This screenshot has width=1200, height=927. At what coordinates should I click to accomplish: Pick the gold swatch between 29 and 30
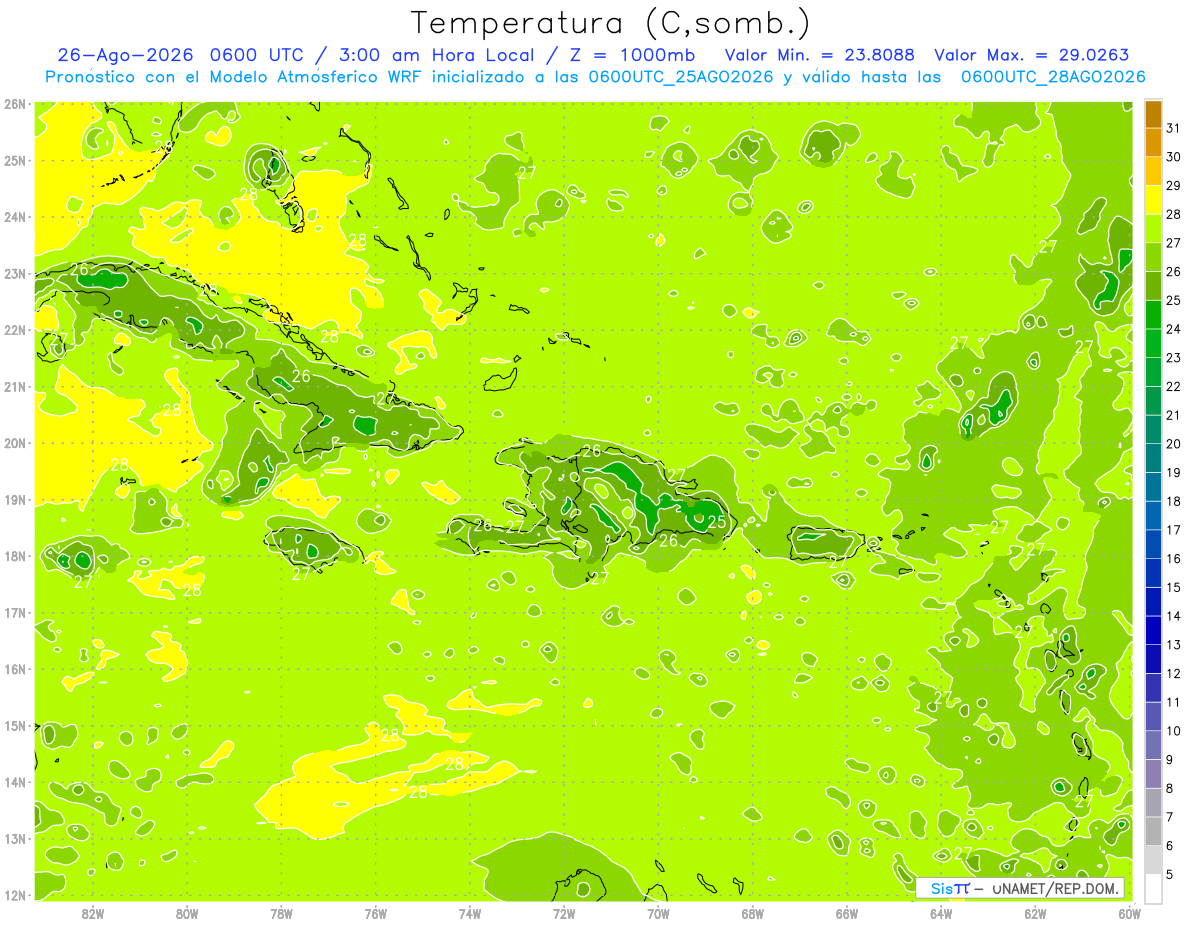point(1153,172)
